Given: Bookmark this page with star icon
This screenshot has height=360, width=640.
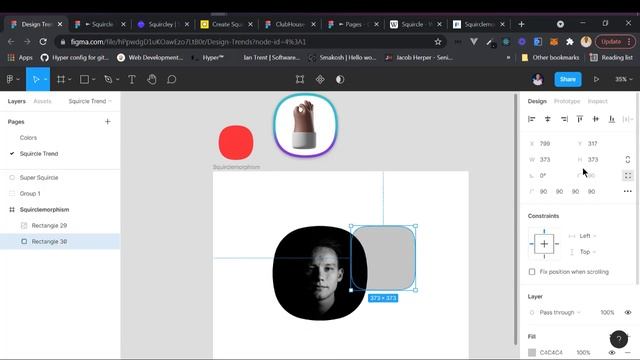Looking at the screenshot, I should coord(438,42).
